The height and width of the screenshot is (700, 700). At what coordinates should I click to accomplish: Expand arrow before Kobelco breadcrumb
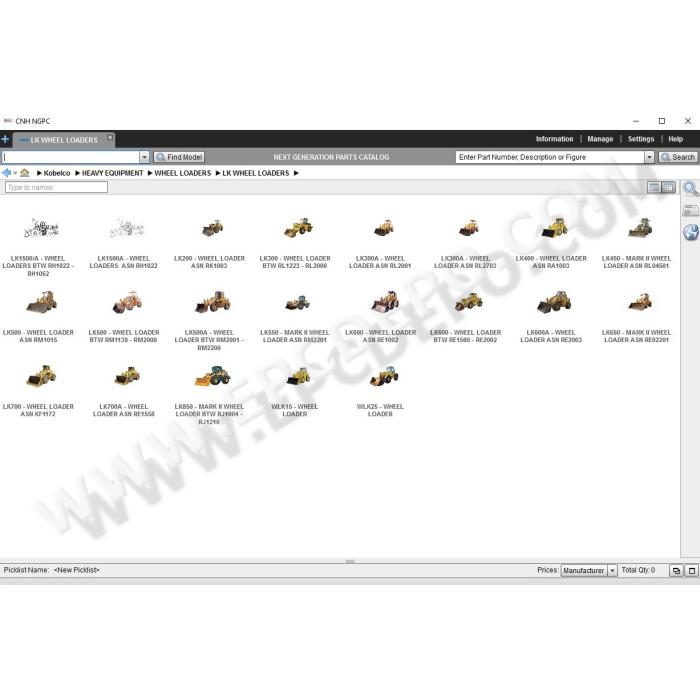pos(39,173)
